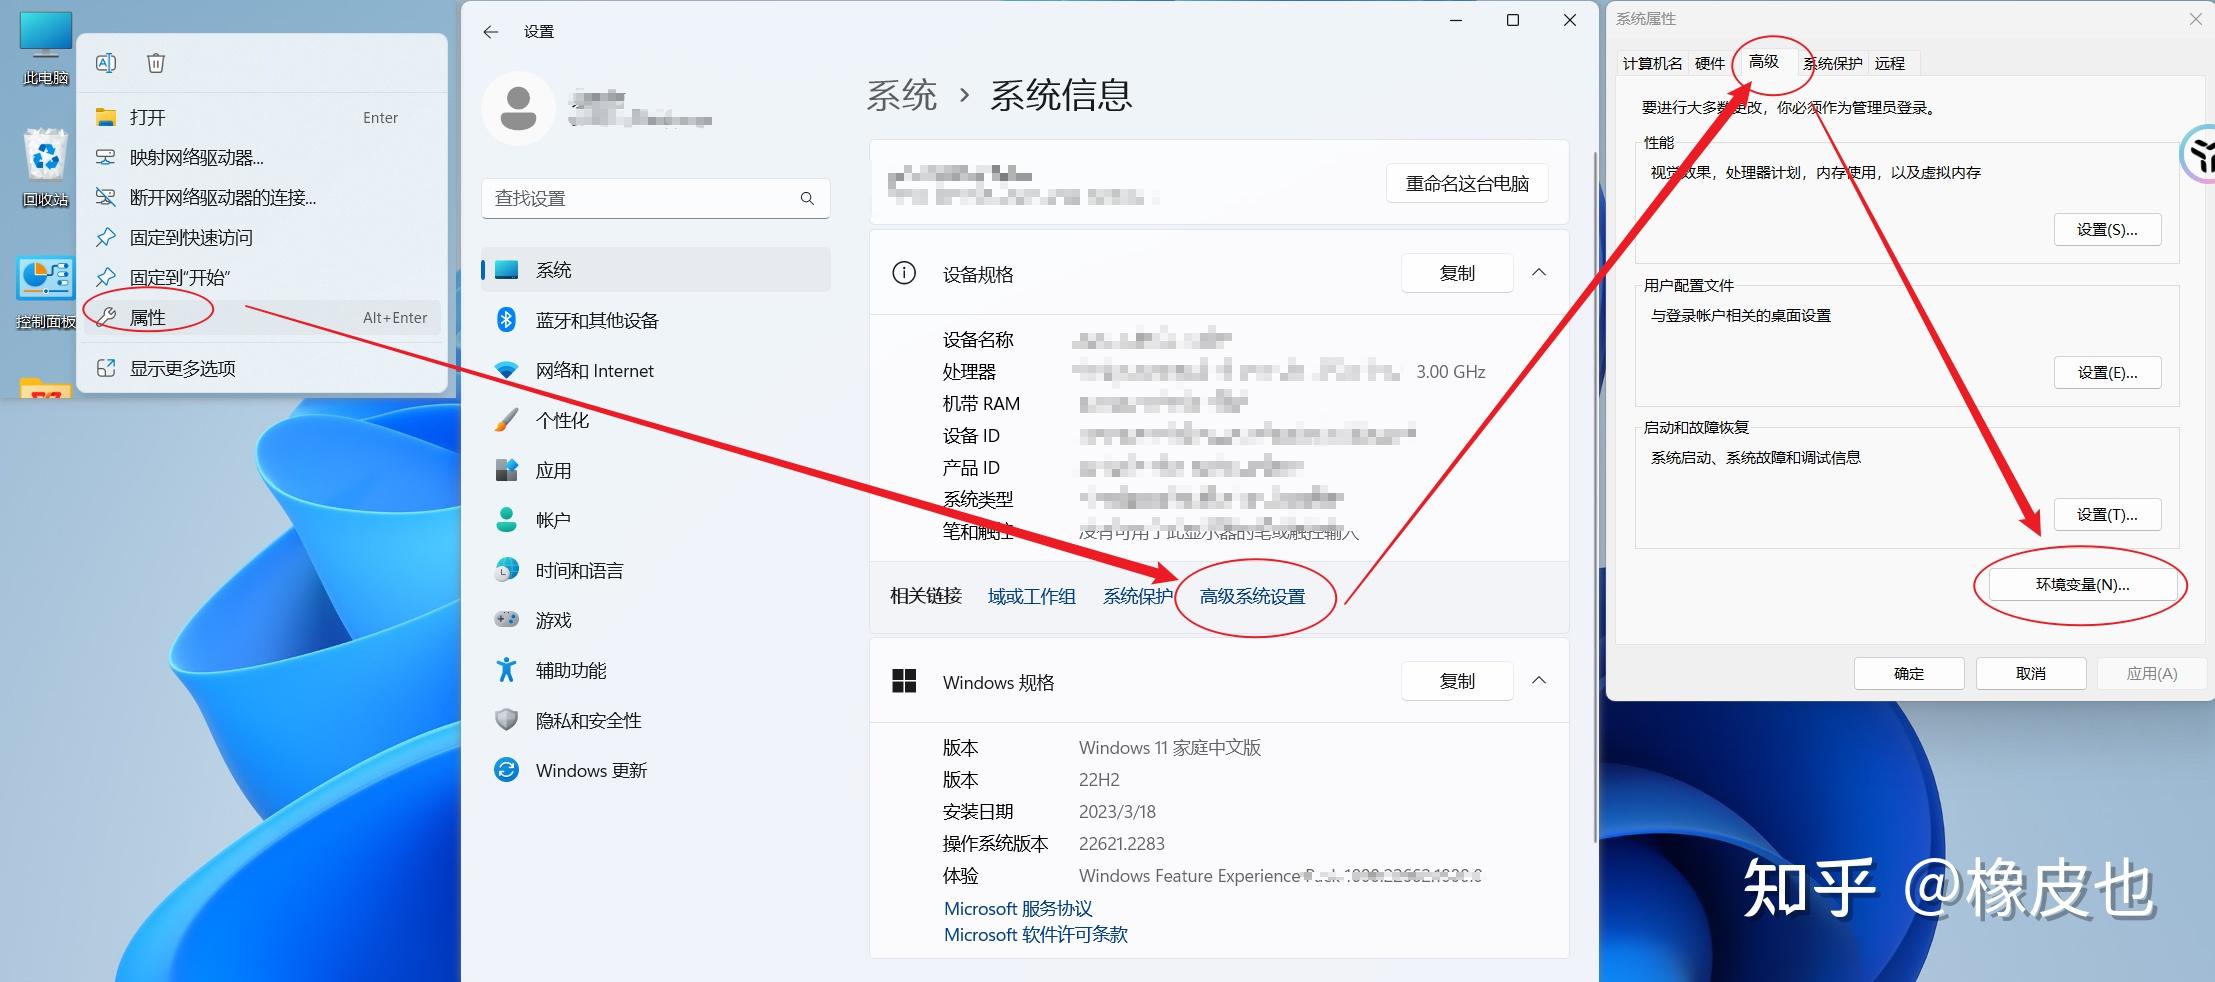Copy device specifications with 复制 button
Image resolution: width=2215 pixels, height=982 pixels.
click(1457, 273)
